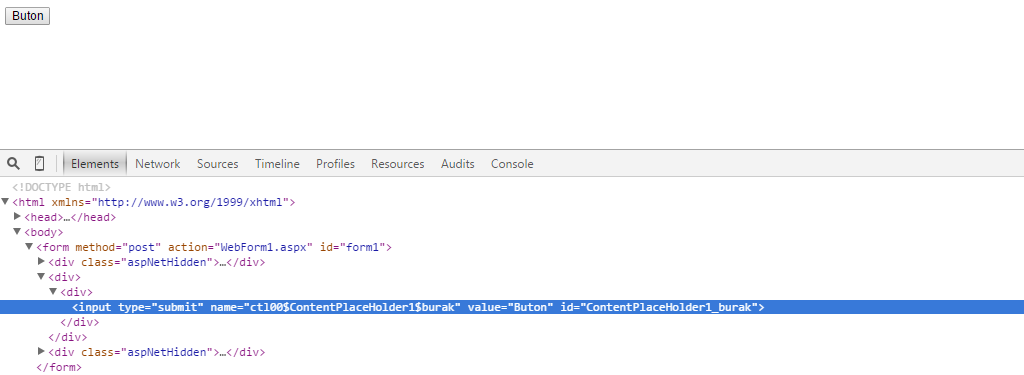
Task: Activate the inspect element magnifier icon
Action: [13, 163]
